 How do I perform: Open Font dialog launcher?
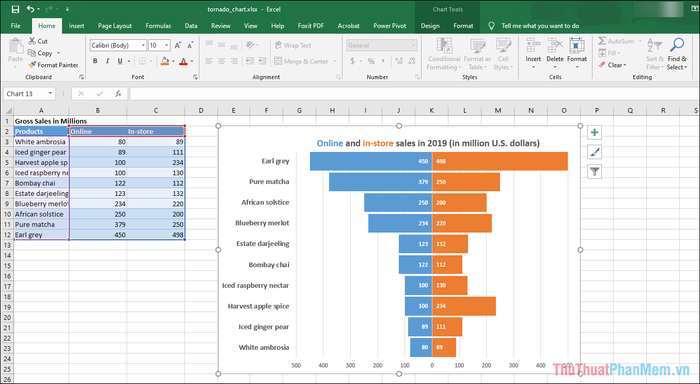195,77
